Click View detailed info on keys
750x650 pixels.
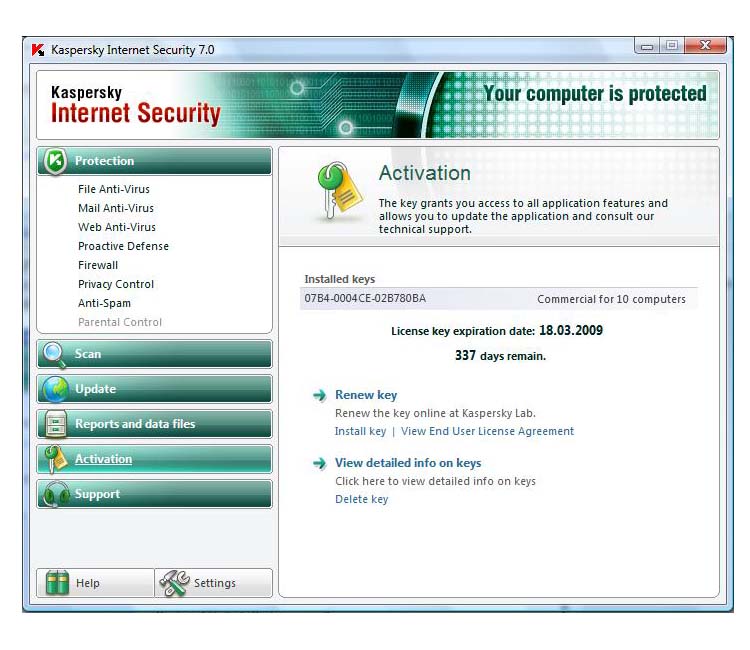(x=408, y=463)
